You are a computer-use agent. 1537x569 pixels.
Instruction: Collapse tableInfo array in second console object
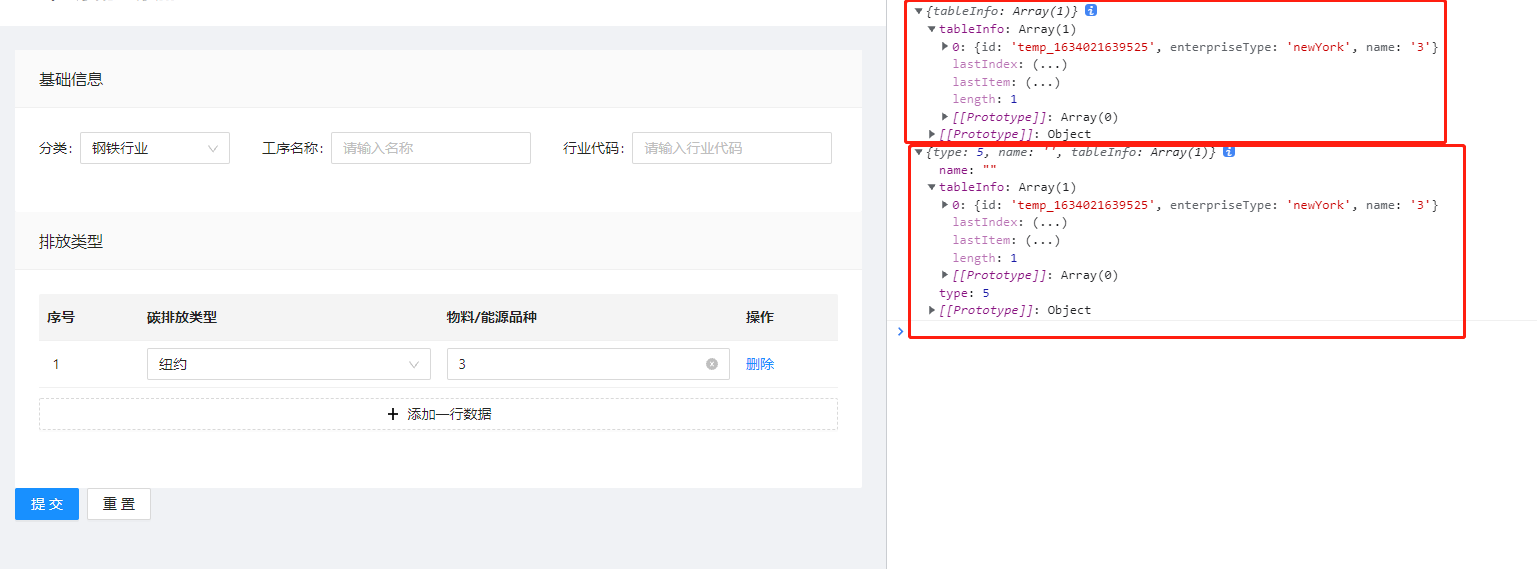(x=932, y=187)
